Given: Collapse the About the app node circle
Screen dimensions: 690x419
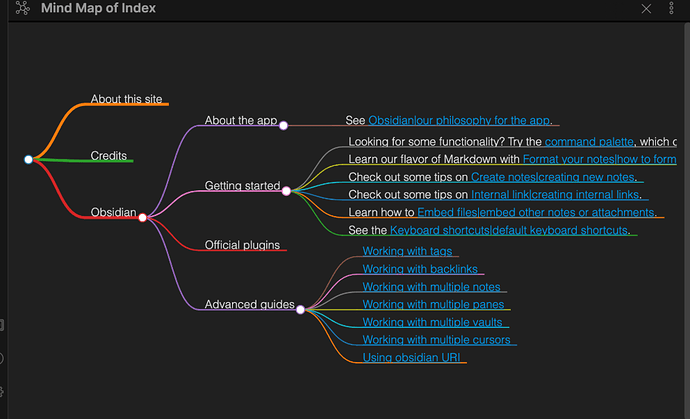Looking at the screenshot, I should click(x=283, y=125).
